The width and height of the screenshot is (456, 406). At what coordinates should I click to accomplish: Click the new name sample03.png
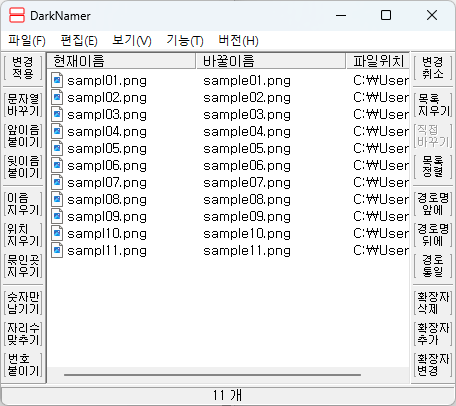click(x=247, y=115)
